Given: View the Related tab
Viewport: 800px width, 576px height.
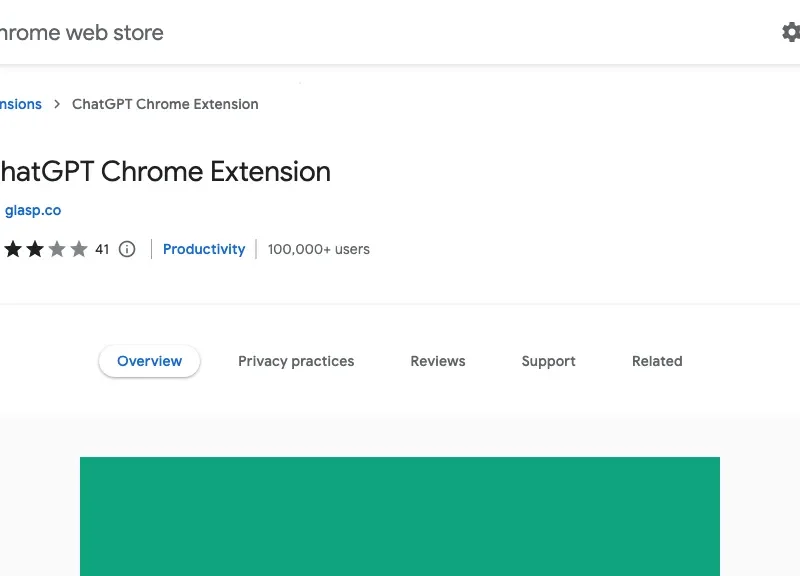Looking at the screenshot, I should point(657,361).
